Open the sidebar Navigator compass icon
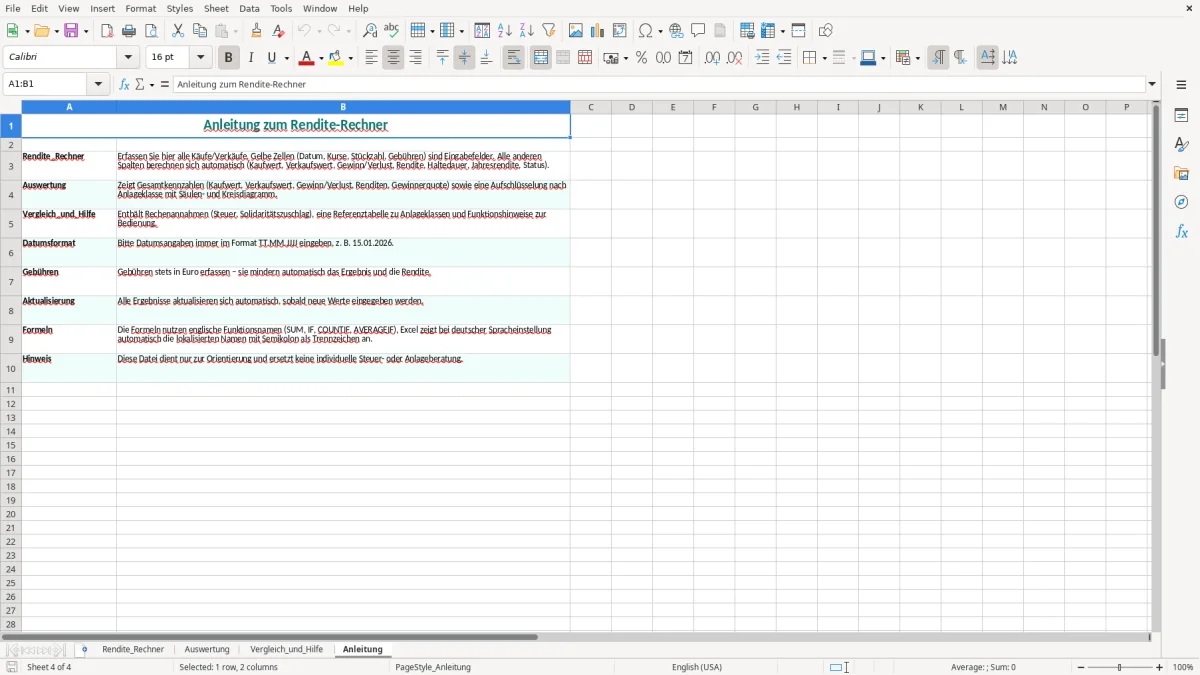This screenshot has height=675, width=1200. [x=1181, y=202]
